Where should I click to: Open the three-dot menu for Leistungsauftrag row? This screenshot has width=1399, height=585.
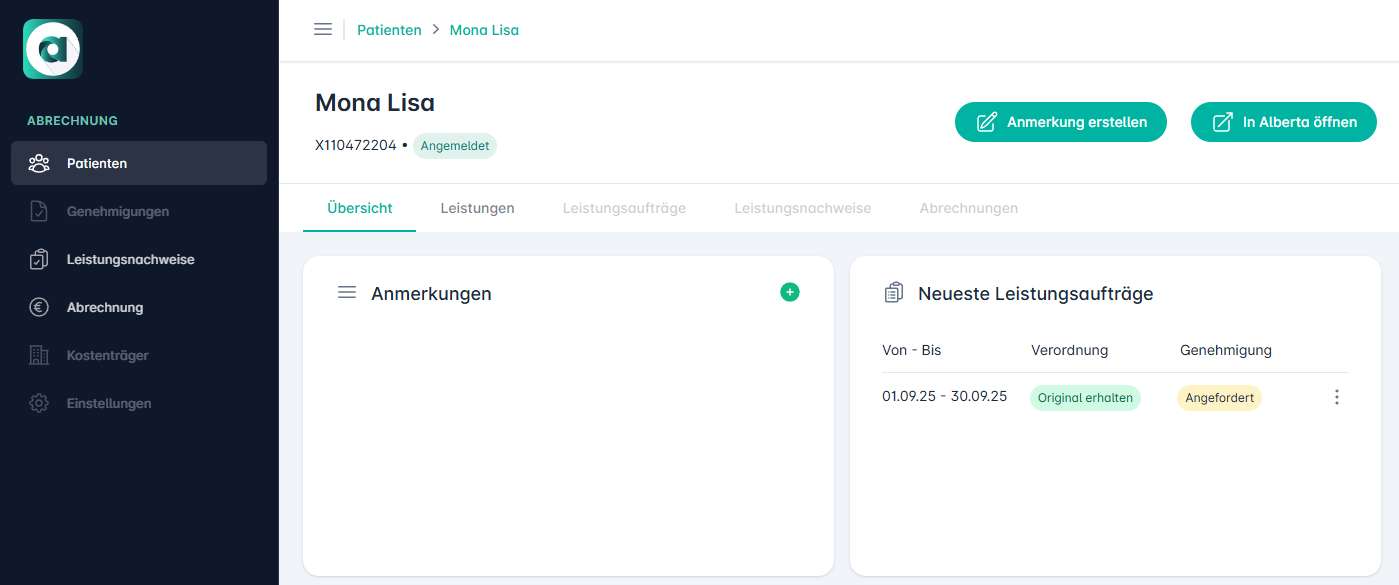[x=1336, y=398]
